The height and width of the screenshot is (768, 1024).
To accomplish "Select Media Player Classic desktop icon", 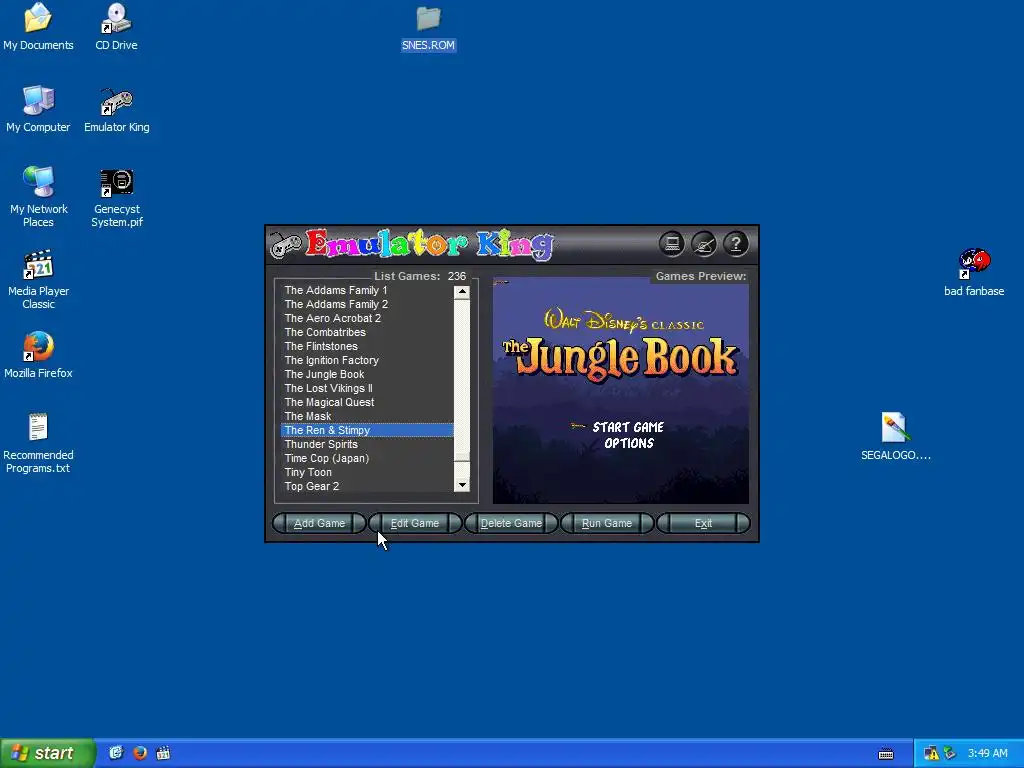I will coord(38,280).
